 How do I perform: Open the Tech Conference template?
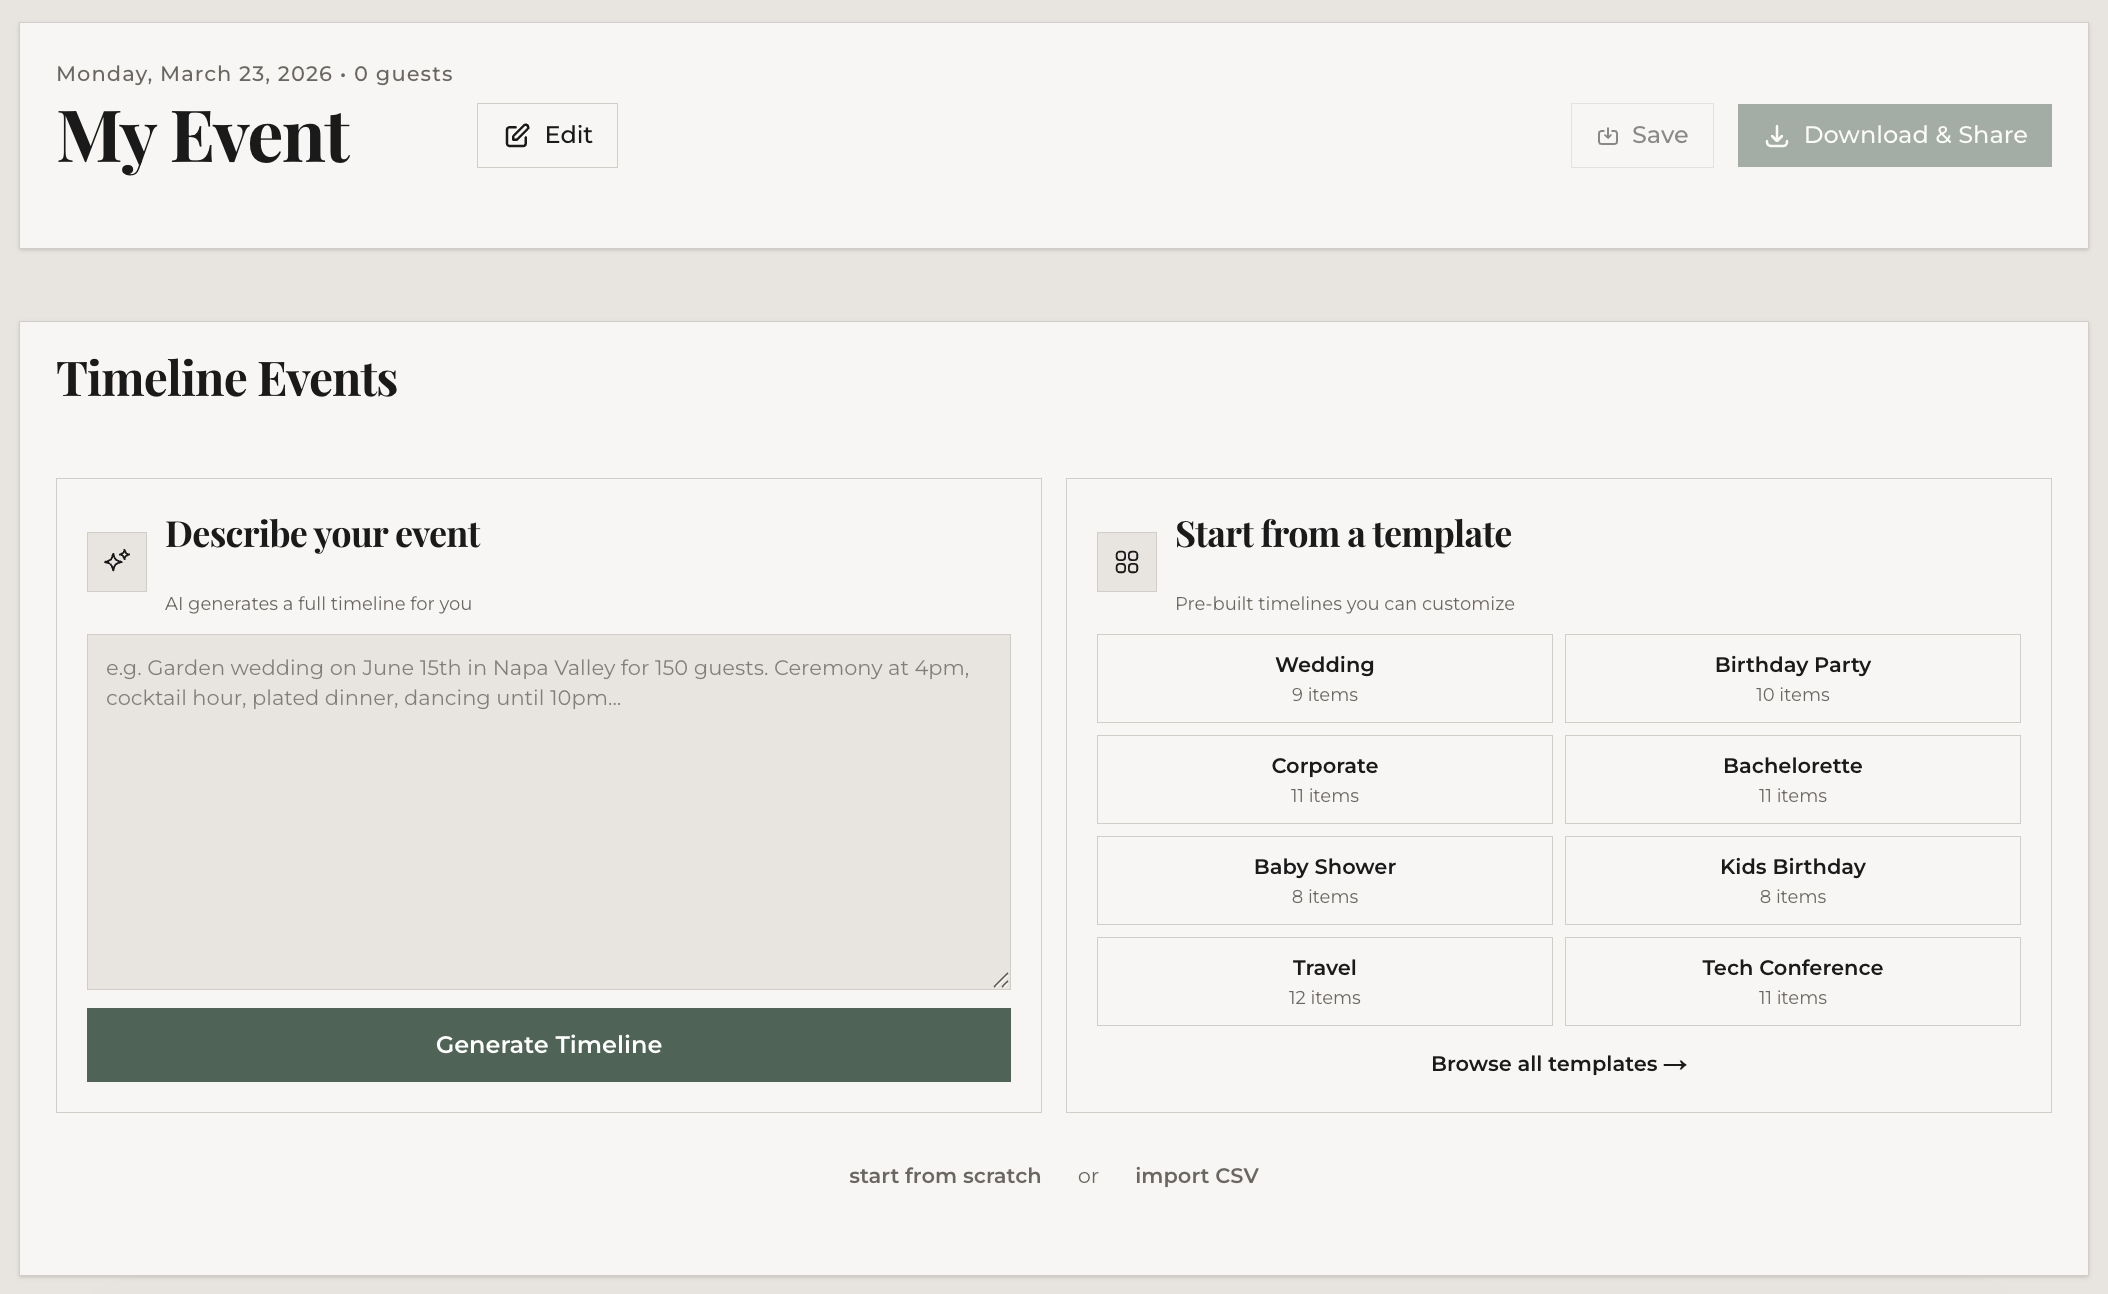point(1792,981)
